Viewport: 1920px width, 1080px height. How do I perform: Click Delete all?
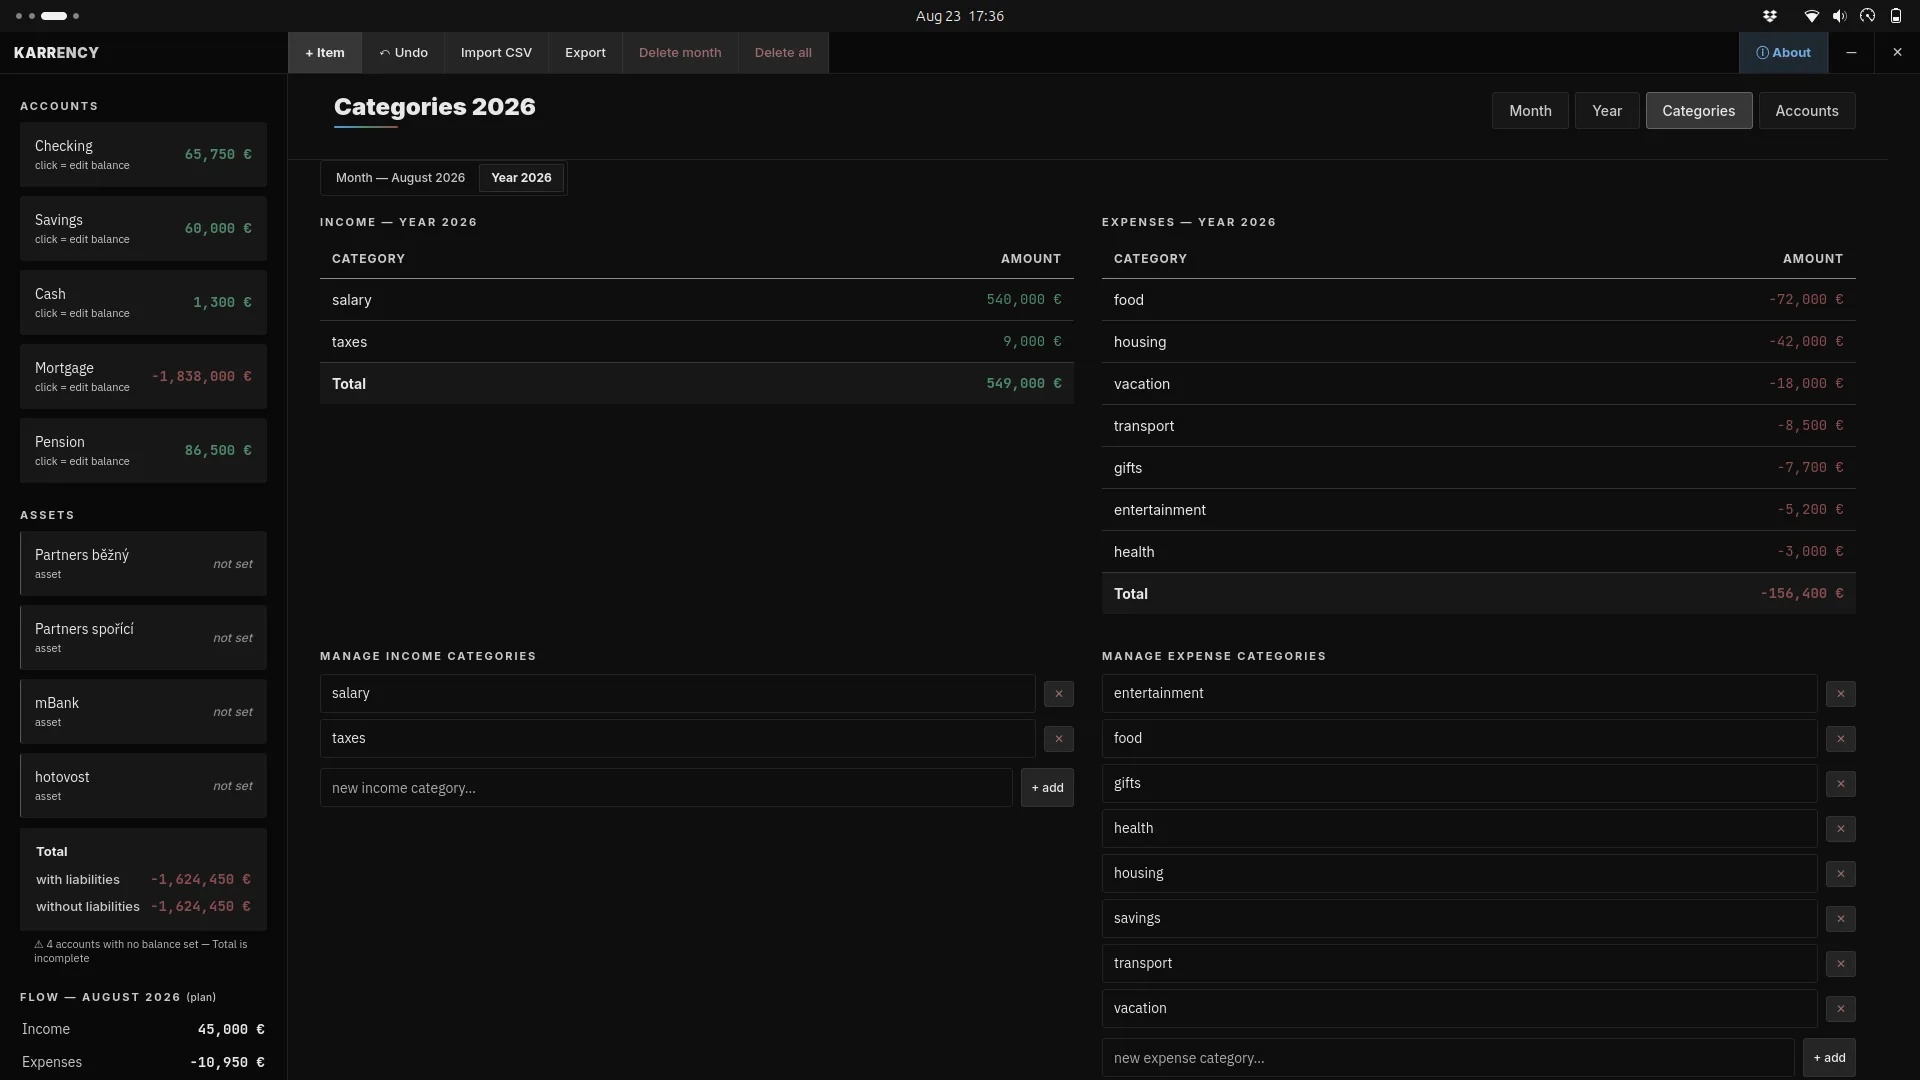pos(783,53)
